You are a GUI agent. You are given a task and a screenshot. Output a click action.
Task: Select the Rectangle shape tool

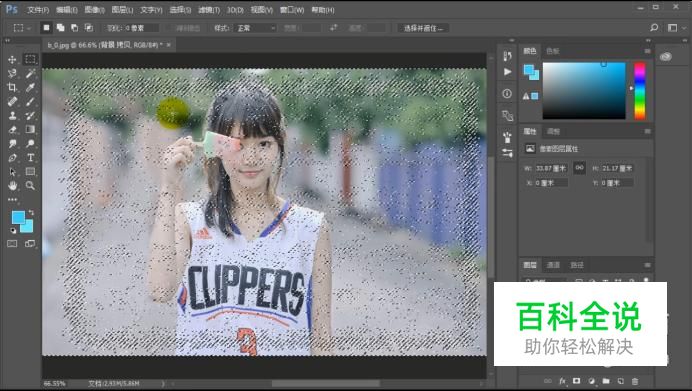(x=30, y=172)
